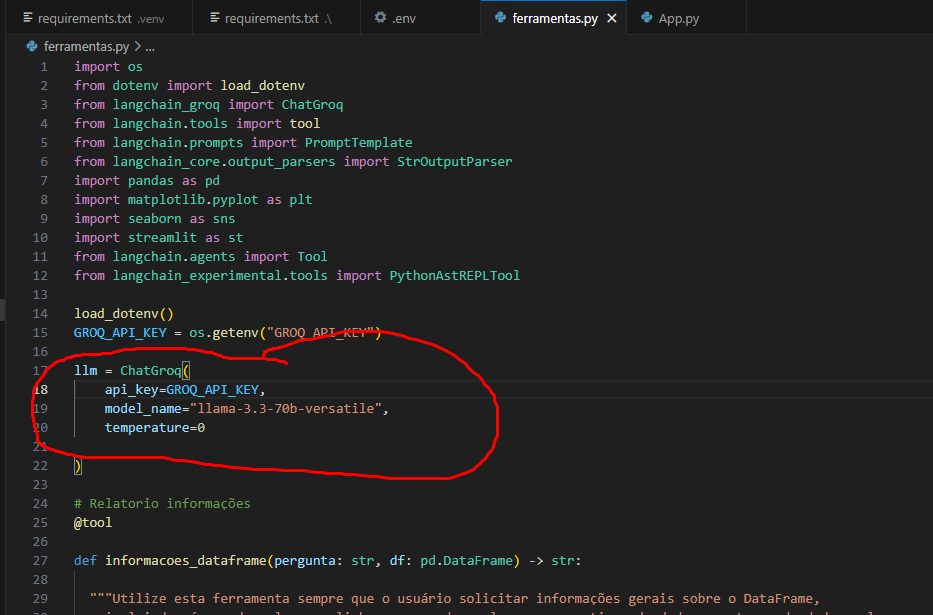This screenshot has height=615, width=933.
Task: Expand the breadcrumb ellipsis symbol list
Action: pyautogui.click(x=150, y=47)
